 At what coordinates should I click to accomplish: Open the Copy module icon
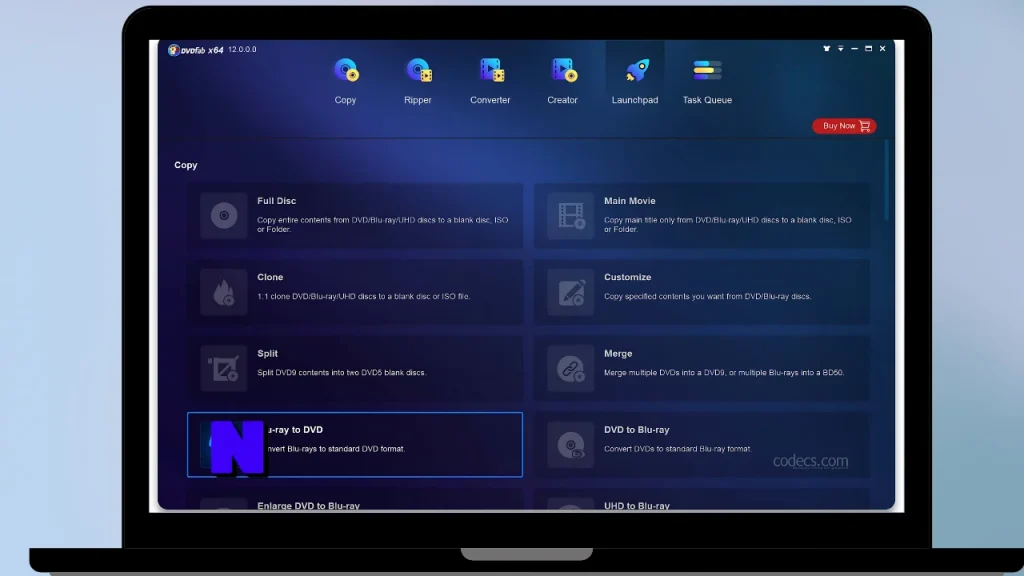pos(345,70)
